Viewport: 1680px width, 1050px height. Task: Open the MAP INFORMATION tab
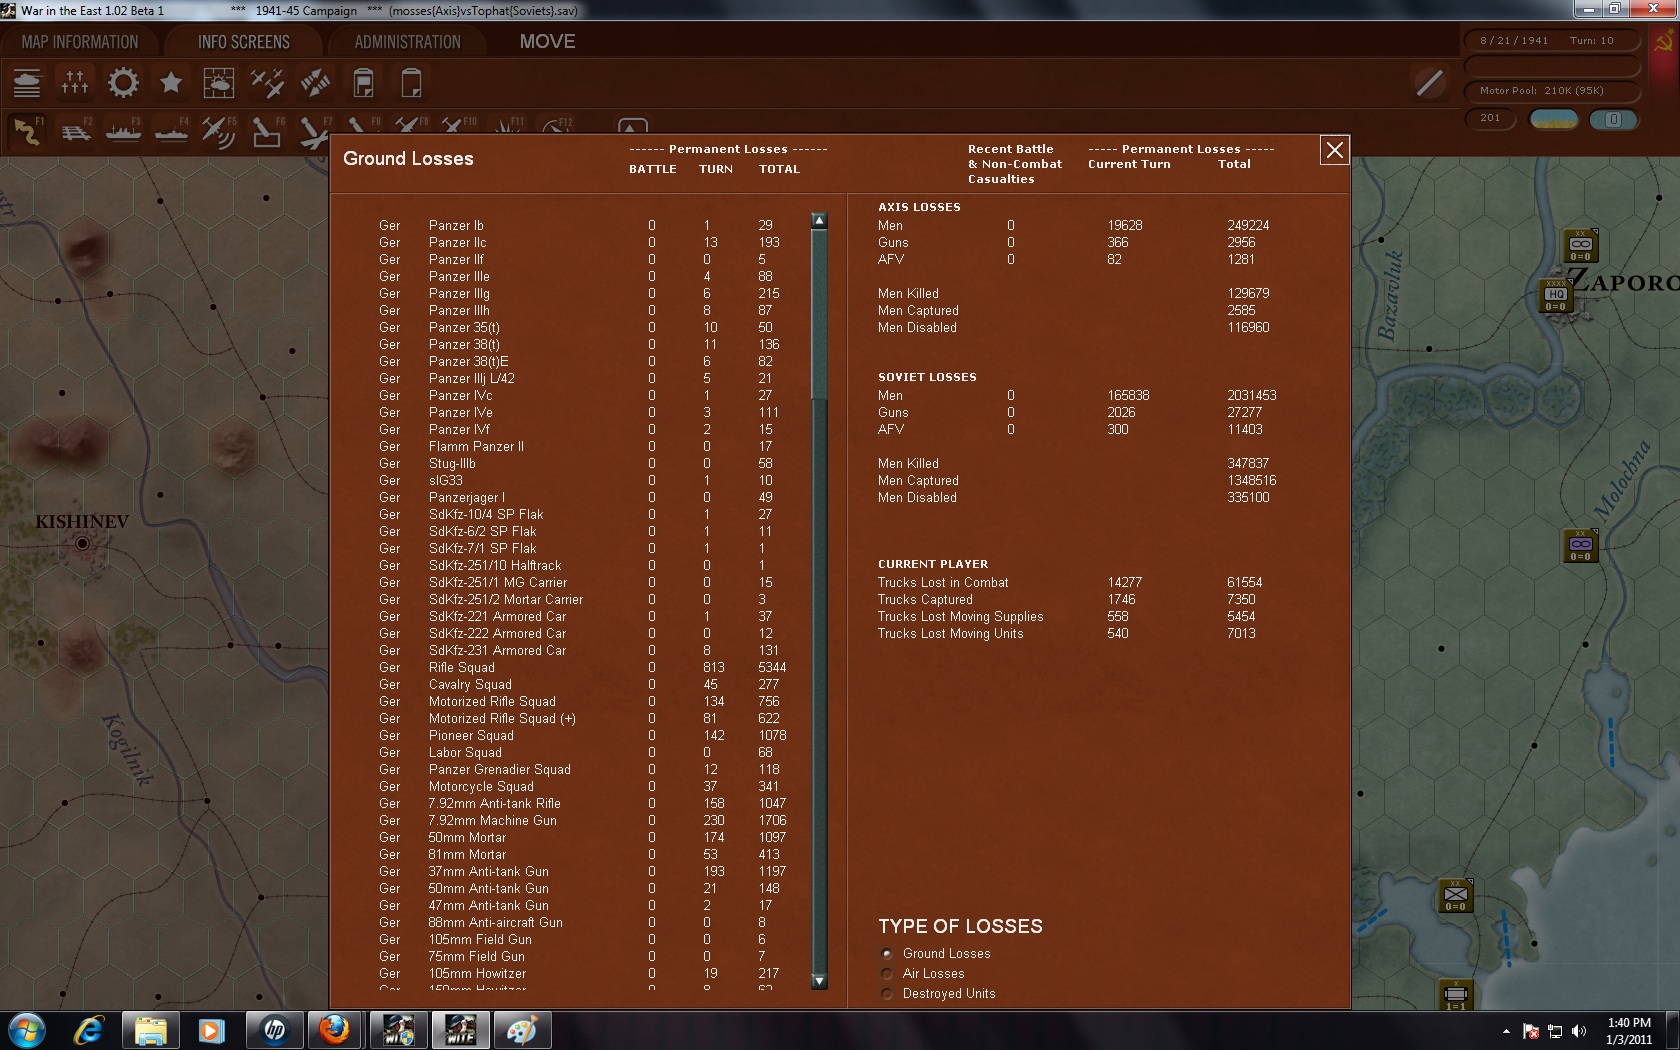[80, 42]
